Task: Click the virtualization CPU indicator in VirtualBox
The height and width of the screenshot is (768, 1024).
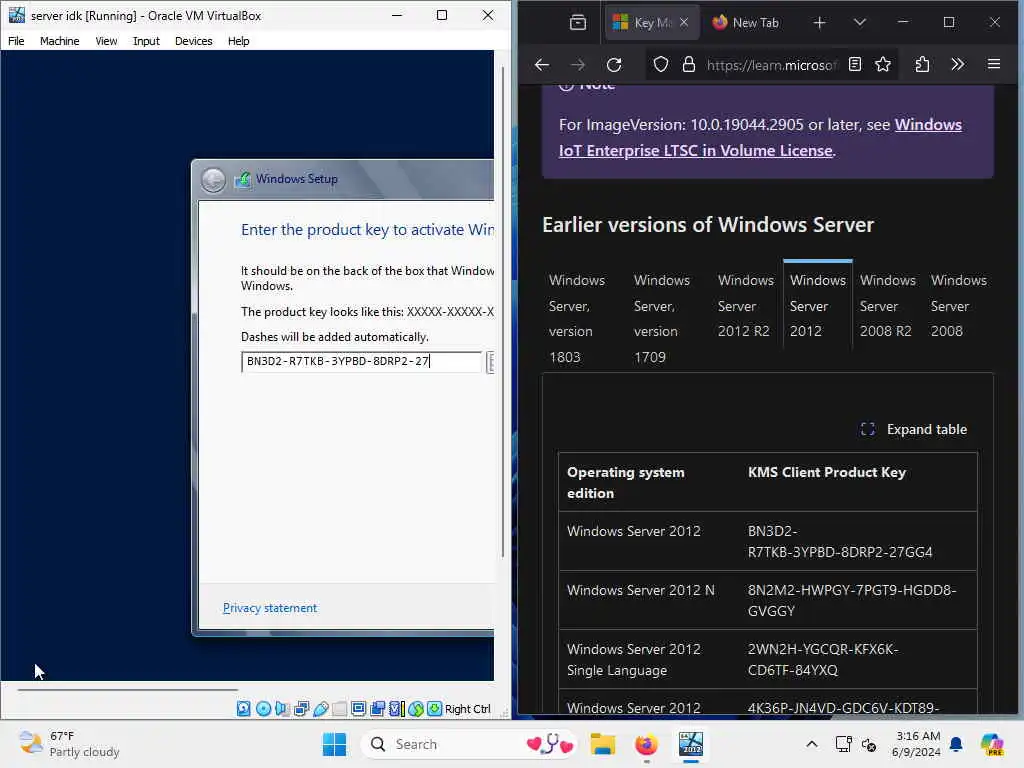Action: tap(396, 709)
